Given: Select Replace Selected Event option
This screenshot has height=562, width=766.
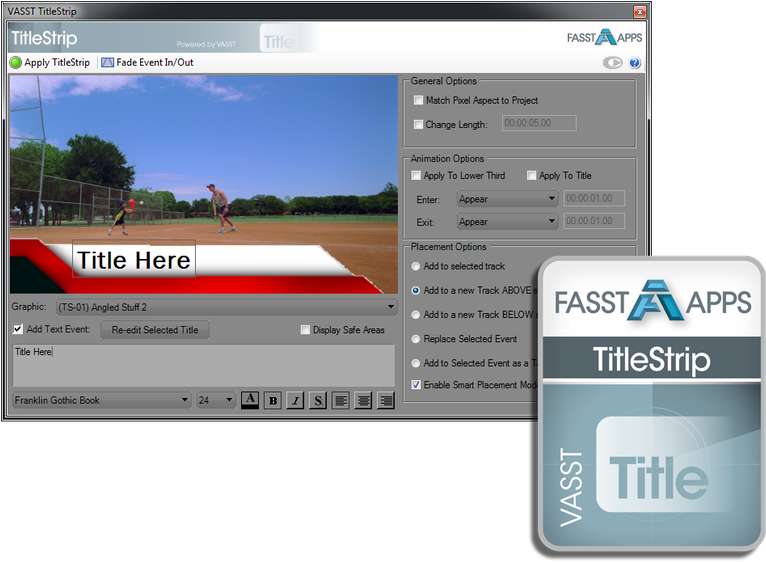Looking at the screenshot, I should tap(415, 339).
